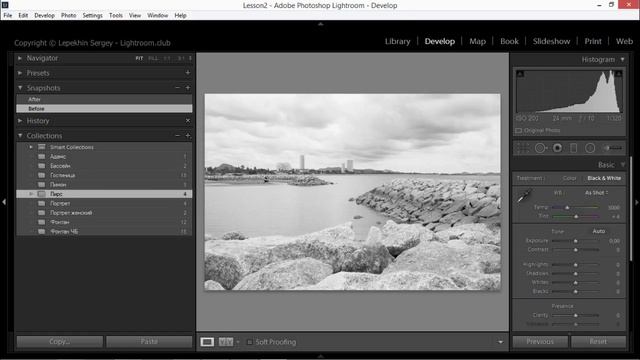640x360 pixels.
Task: Adjust the Clarity slider handle
Action: (x=576, y=315)
